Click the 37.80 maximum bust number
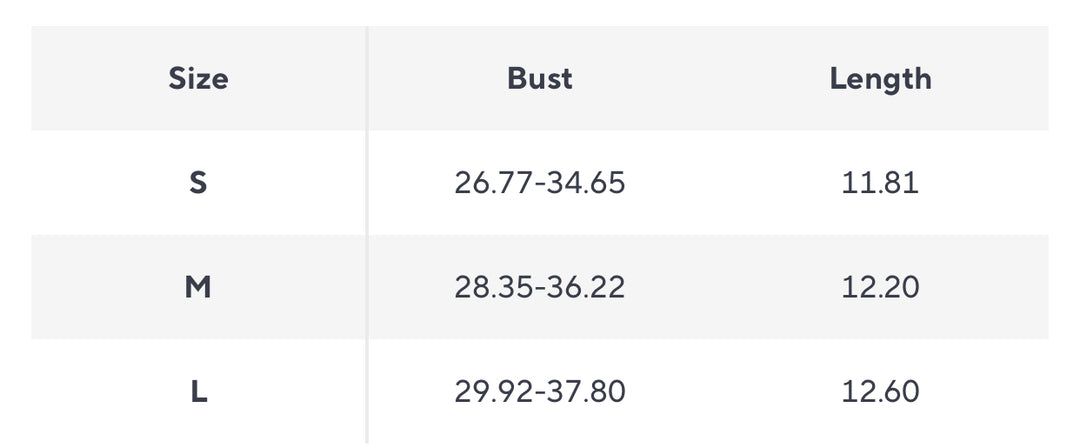 [x=588, y=392]
